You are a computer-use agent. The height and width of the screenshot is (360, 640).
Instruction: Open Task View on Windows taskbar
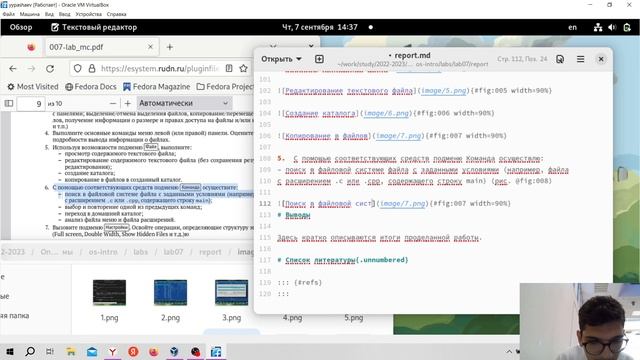click(50, 351)
